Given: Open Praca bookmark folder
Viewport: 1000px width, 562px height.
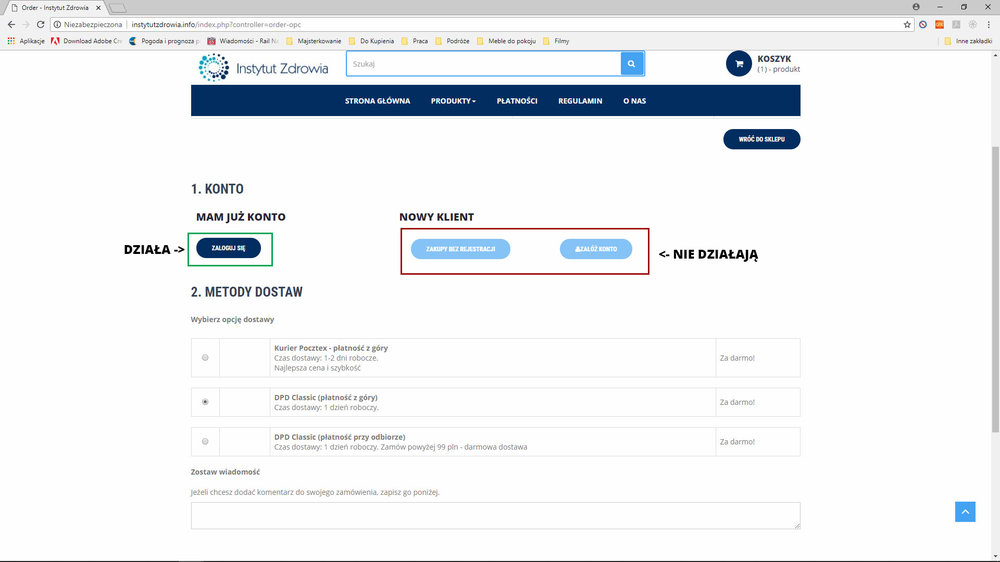Looking at the screenshot, I should pyautogui.click(x=415, y=41).
